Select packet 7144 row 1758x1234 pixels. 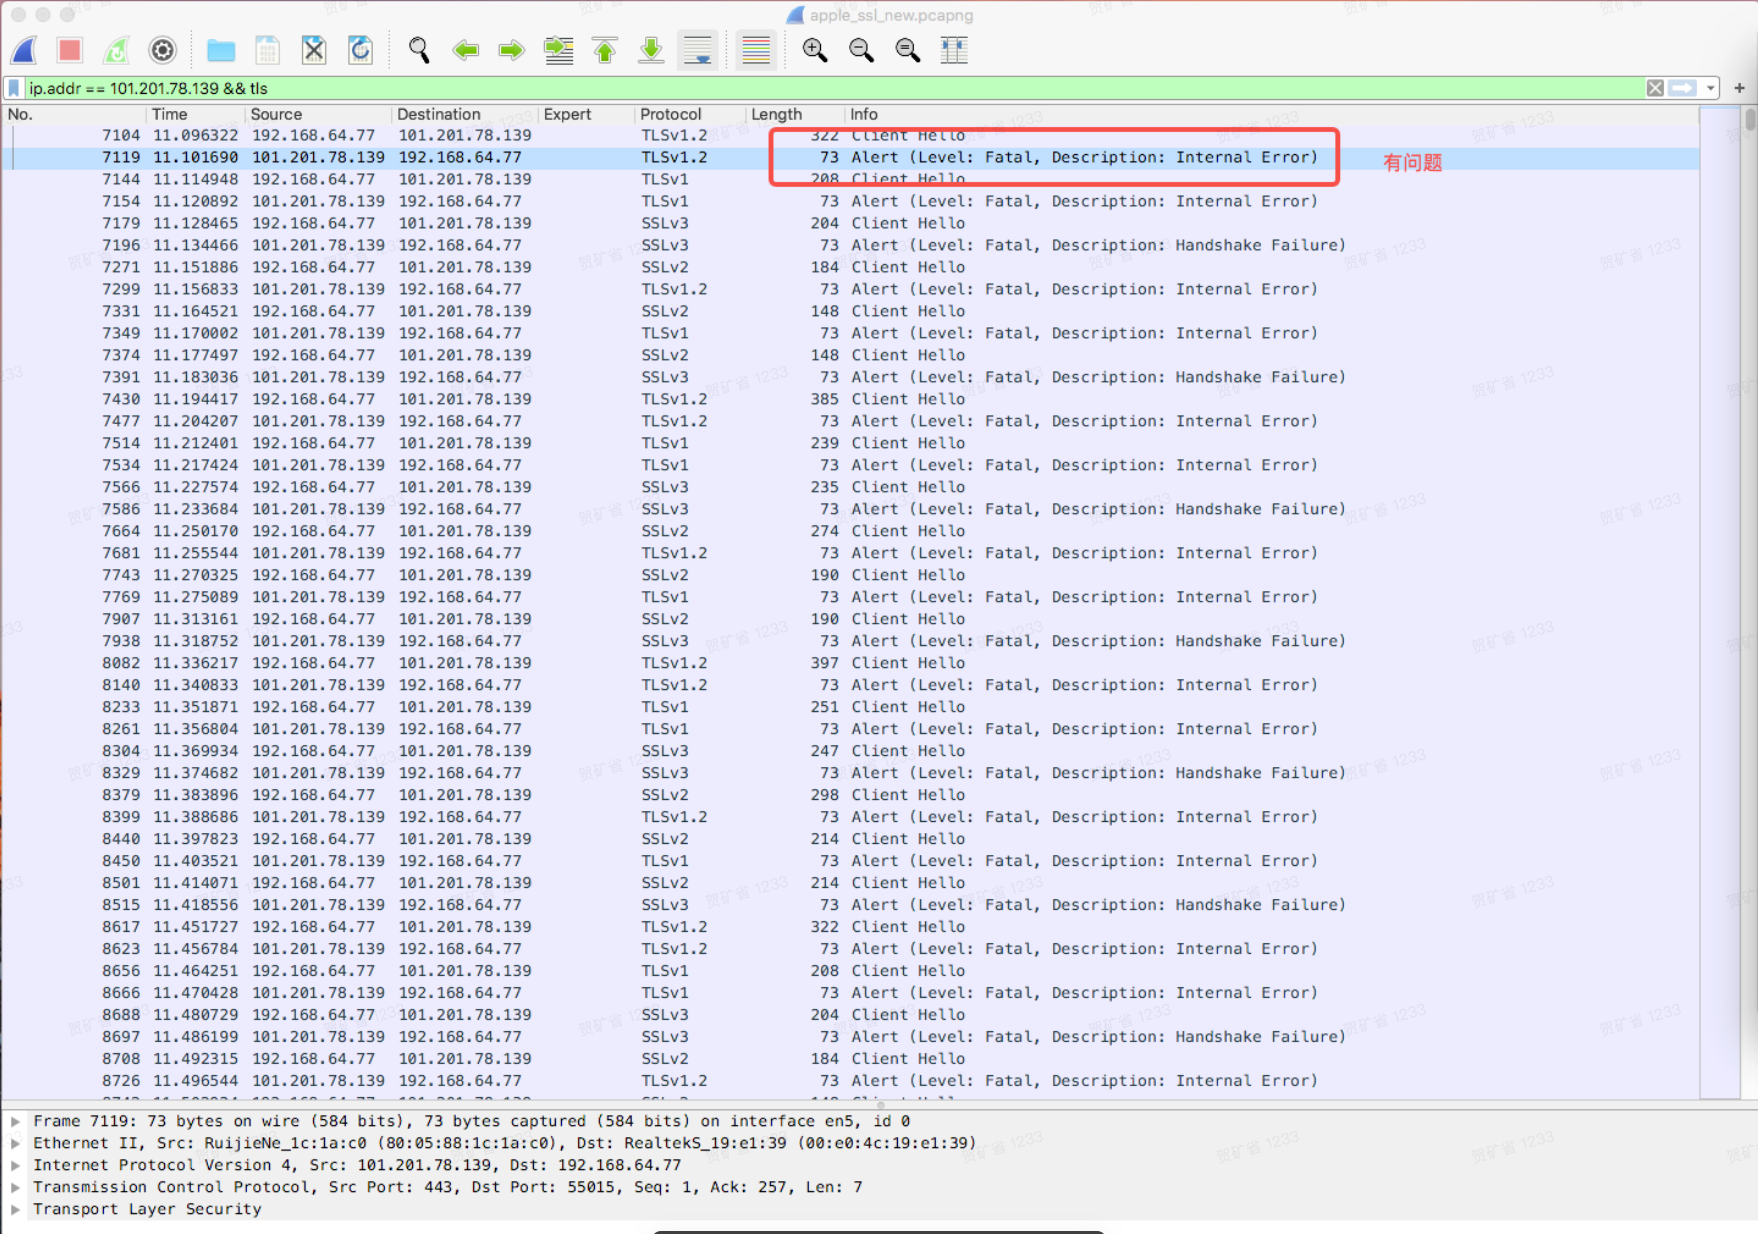click(850, 179)
